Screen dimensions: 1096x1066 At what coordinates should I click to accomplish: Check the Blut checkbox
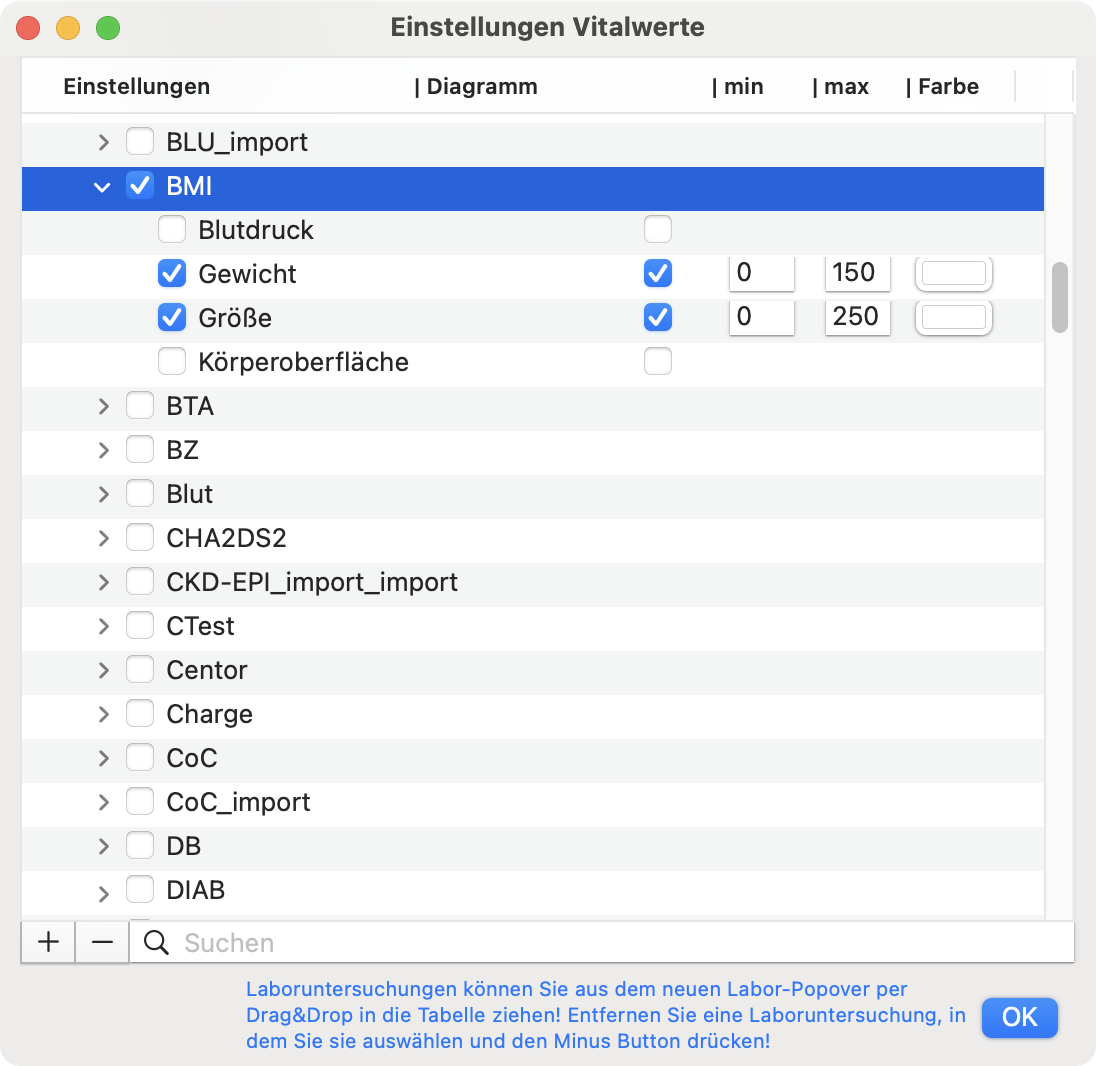[x=140, y=494]
